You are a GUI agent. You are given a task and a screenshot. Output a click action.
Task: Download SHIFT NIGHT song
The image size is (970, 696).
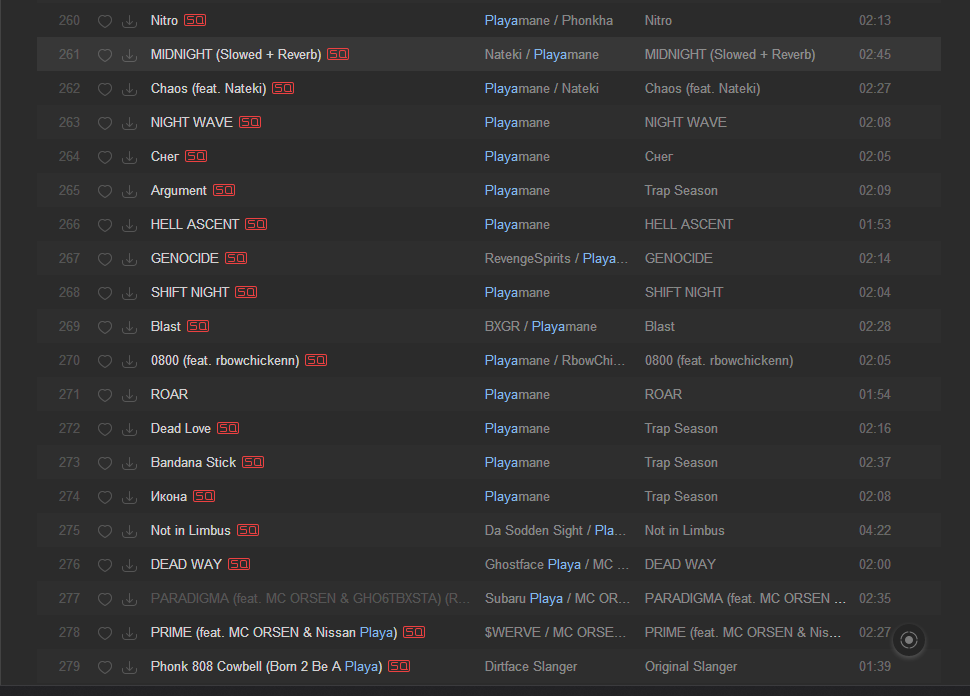129,293
